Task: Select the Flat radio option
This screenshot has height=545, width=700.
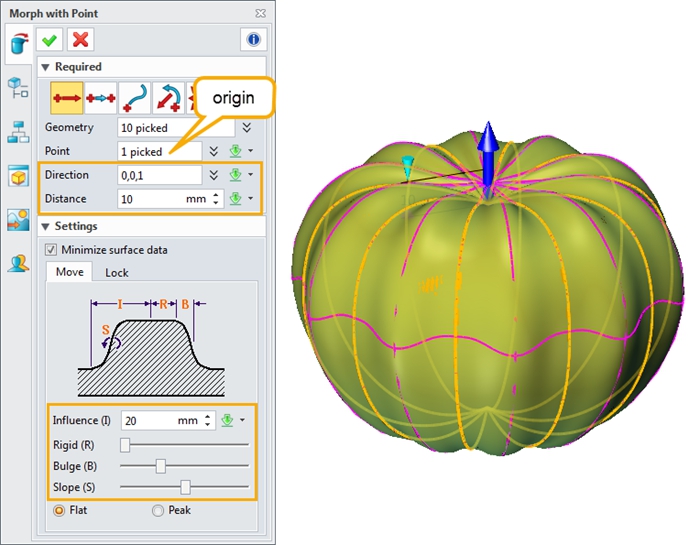Action: tap(59, 510)
